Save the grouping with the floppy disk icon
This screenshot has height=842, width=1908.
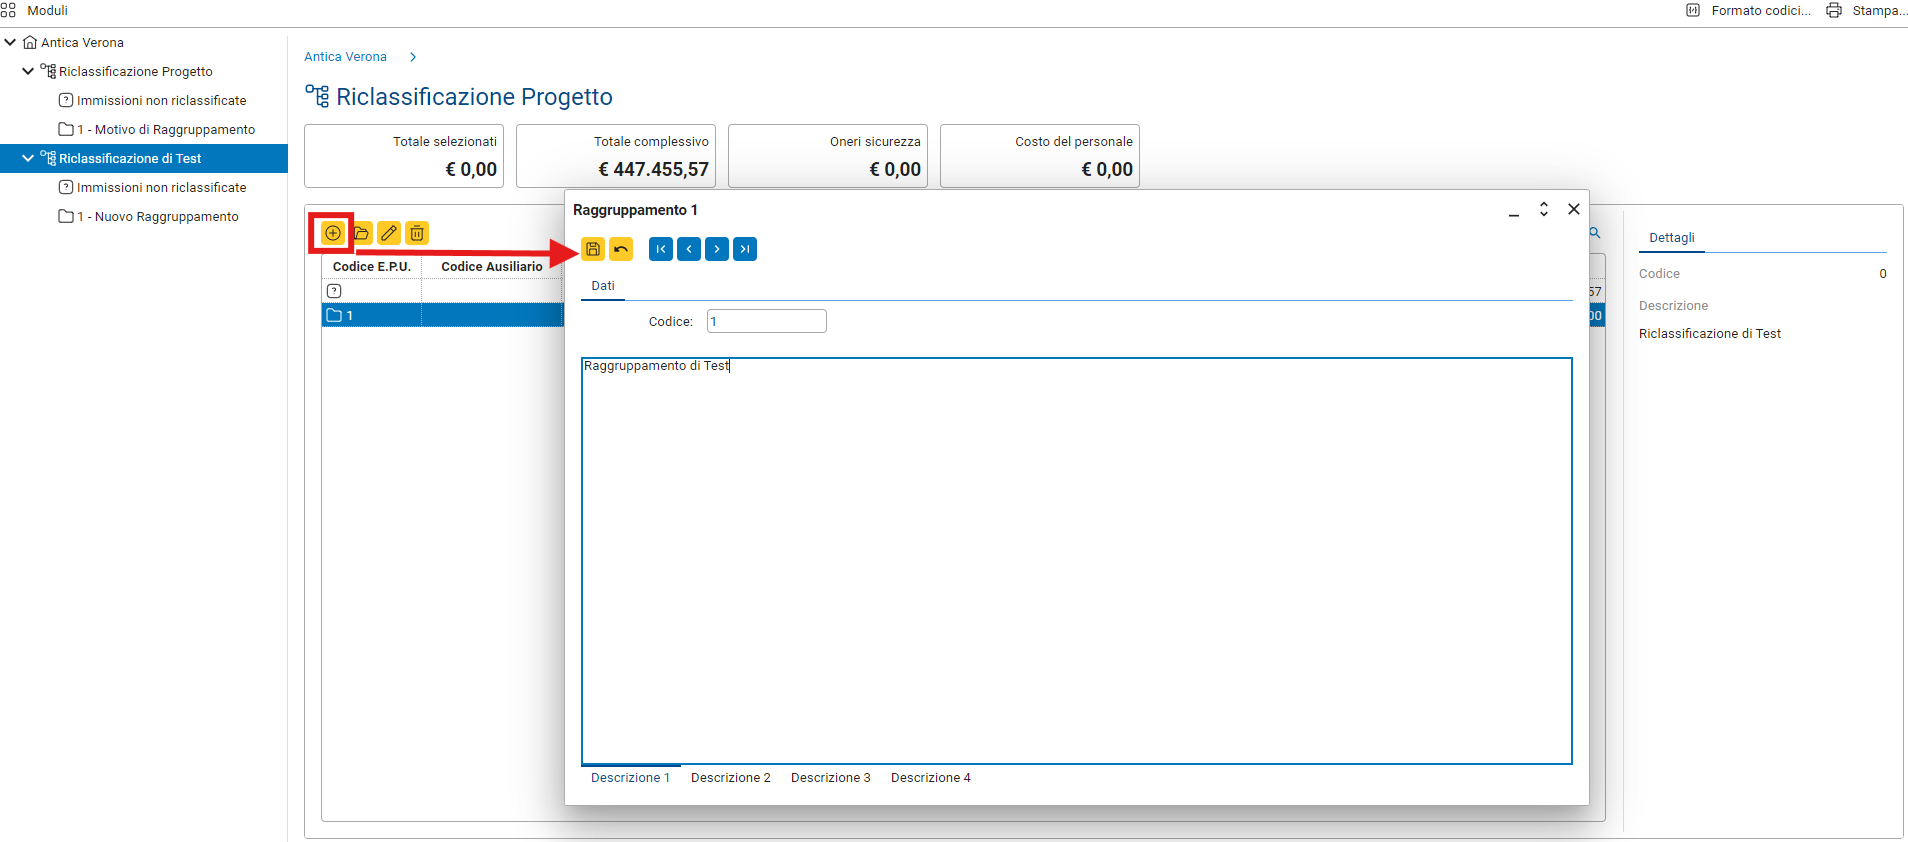pos(593,249)
